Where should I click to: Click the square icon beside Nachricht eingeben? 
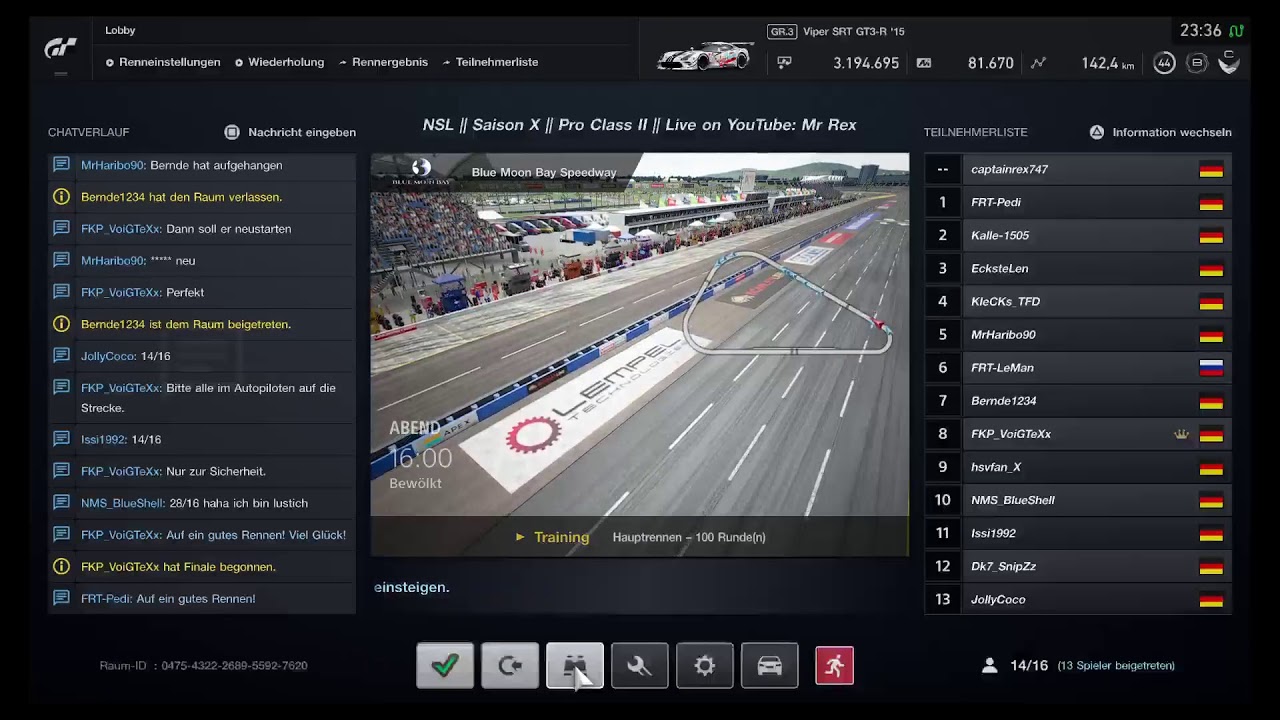point(232,132)
